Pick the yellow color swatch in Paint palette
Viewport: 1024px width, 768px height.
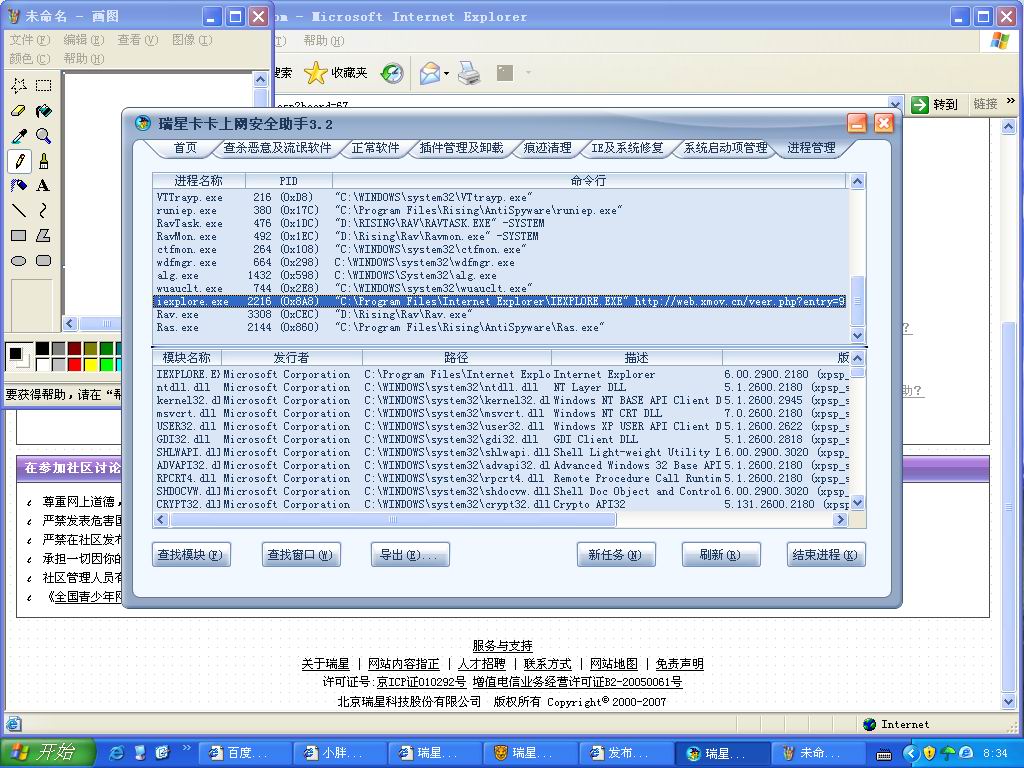click(91, 364)
